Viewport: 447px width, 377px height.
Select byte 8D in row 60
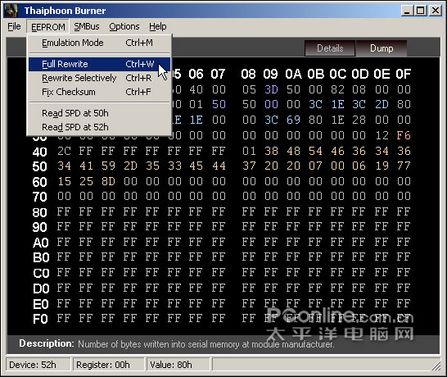click(x=108, y=181)
